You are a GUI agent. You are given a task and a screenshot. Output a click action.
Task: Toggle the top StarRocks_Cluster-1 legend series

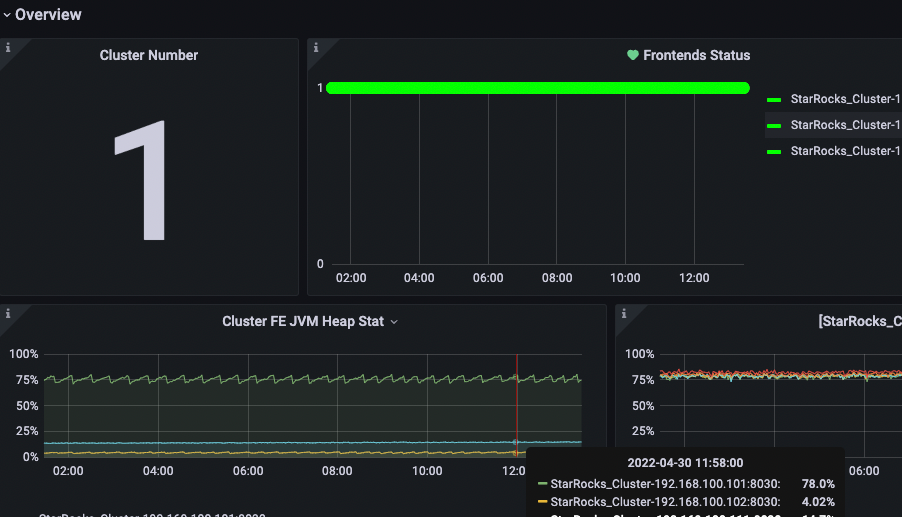(845, 99)
